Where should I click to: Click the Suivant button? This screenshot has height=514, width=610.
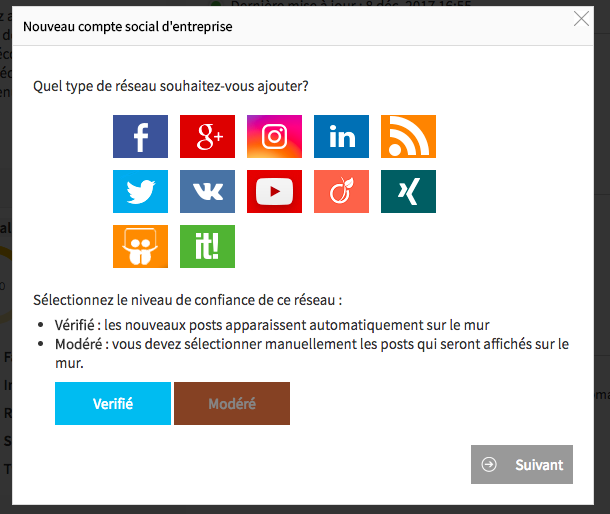(522, 465)
